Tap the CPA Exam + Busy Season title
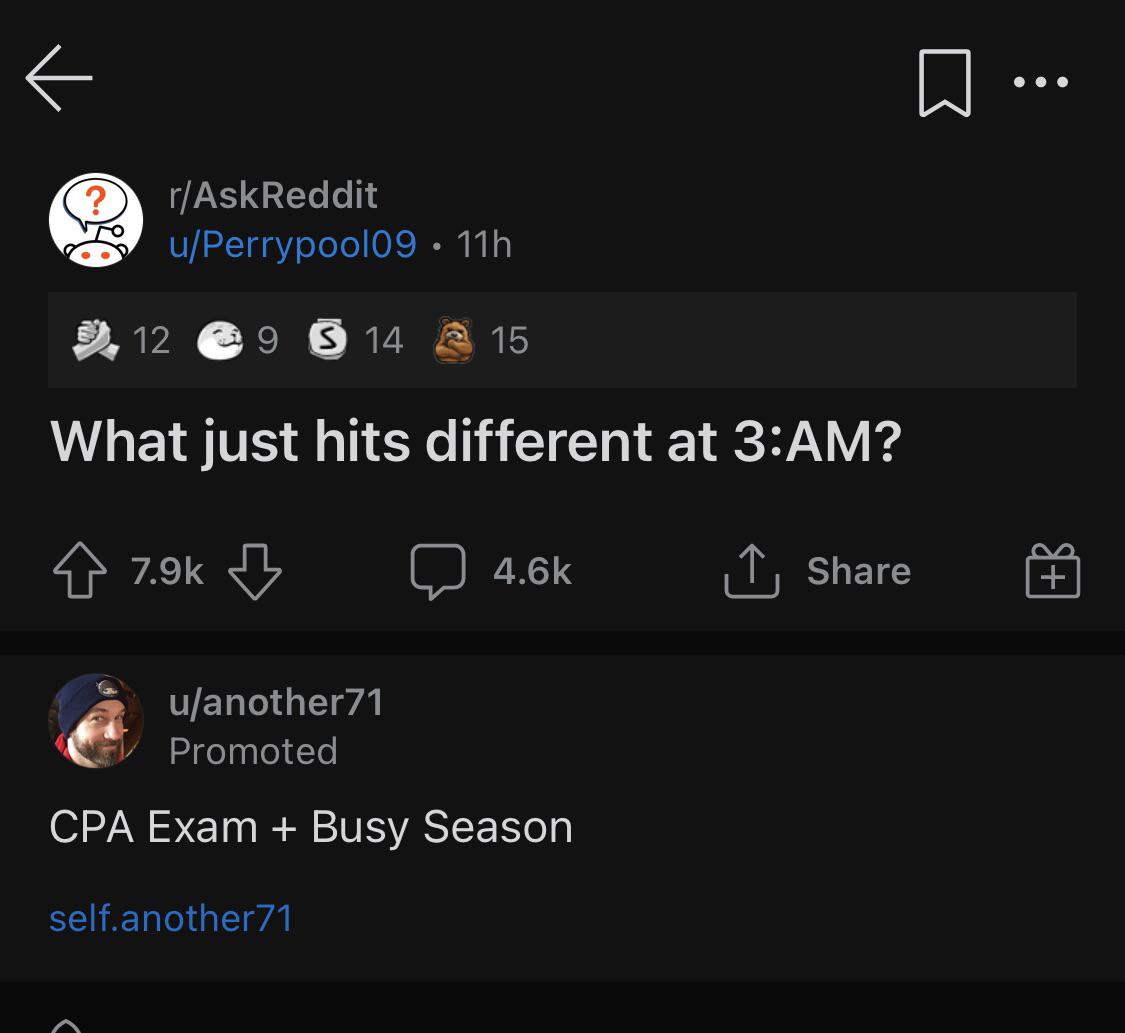 pos(310,826)
